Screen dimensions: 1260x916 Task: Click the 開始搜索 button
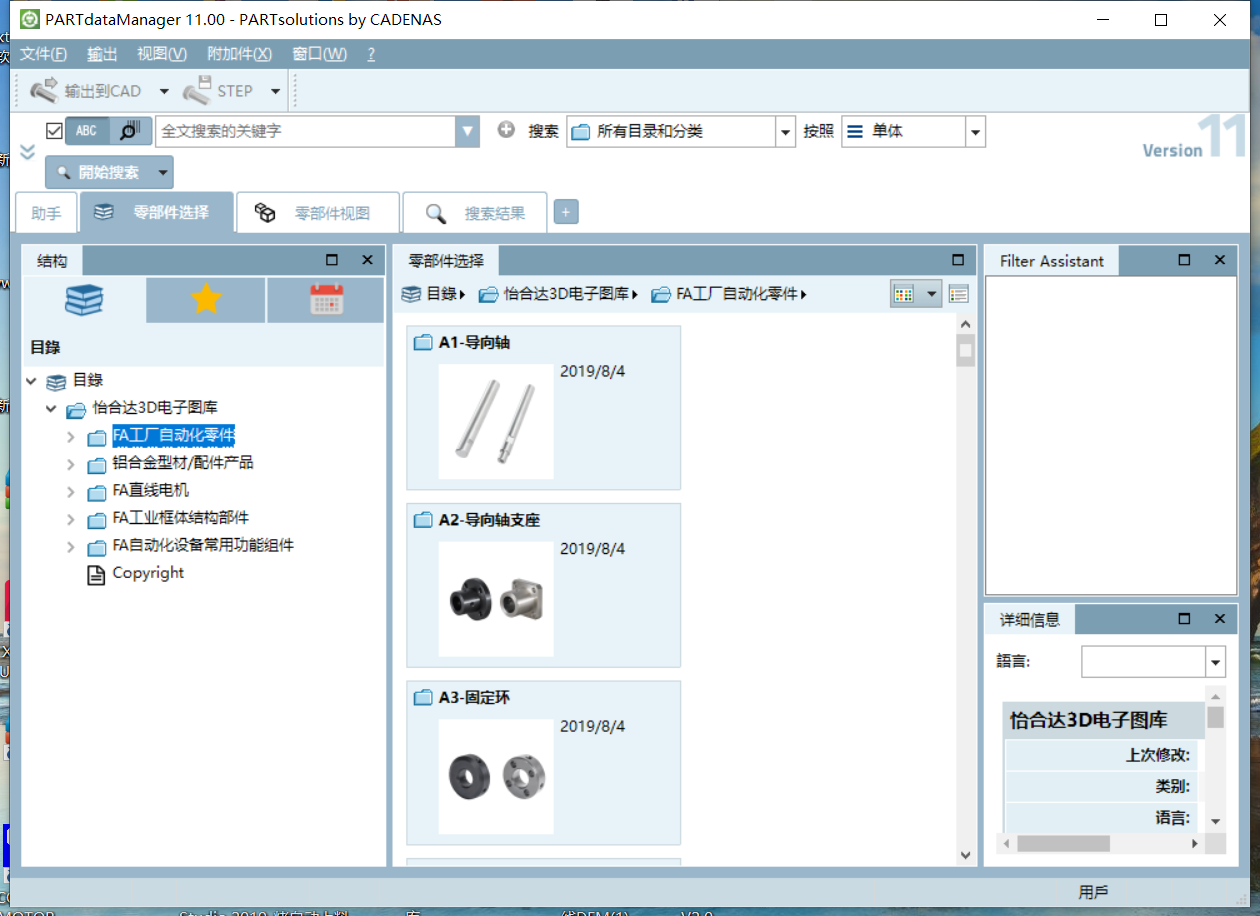point(98,172)
